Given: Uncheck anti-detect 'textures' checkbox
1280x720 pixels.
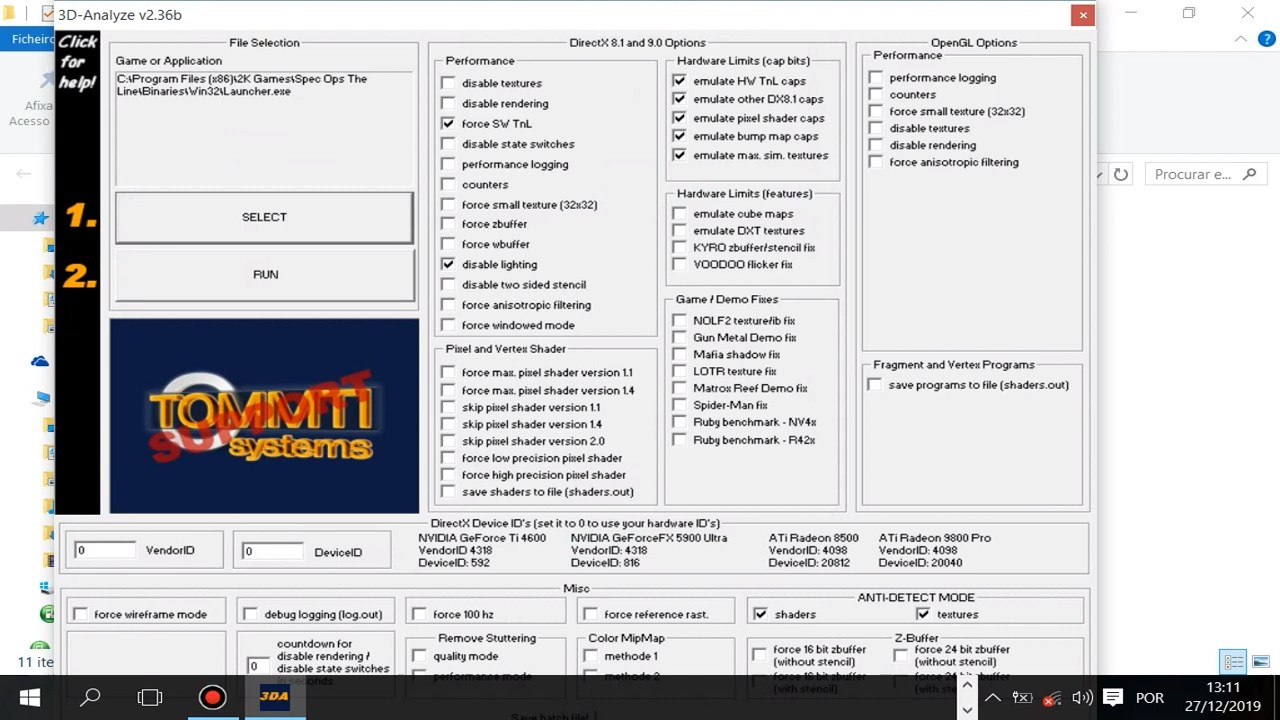Looking at the screenshot, I should (923, 614).
